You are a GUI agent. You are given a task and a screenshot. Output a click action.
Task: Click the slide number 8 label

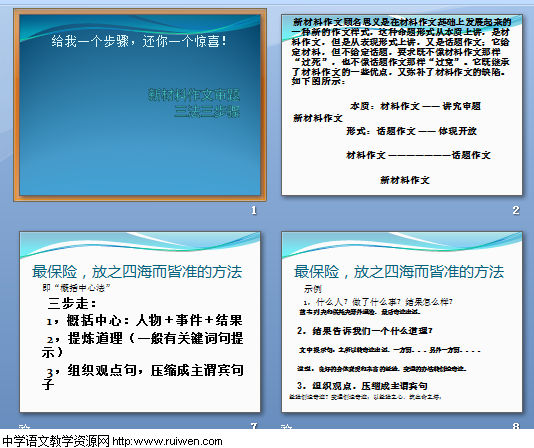[516, 426]
